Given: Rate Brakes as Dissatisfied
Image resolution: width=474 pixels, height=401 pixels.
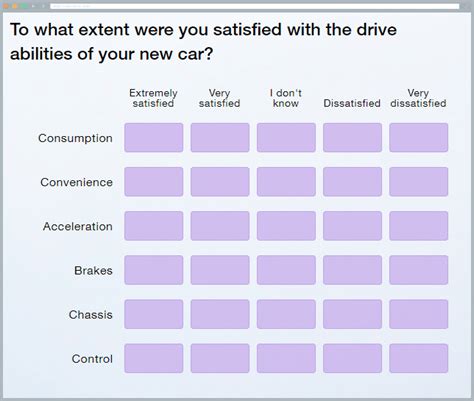Looking at the screenshot, I should (x=352, y=270).
